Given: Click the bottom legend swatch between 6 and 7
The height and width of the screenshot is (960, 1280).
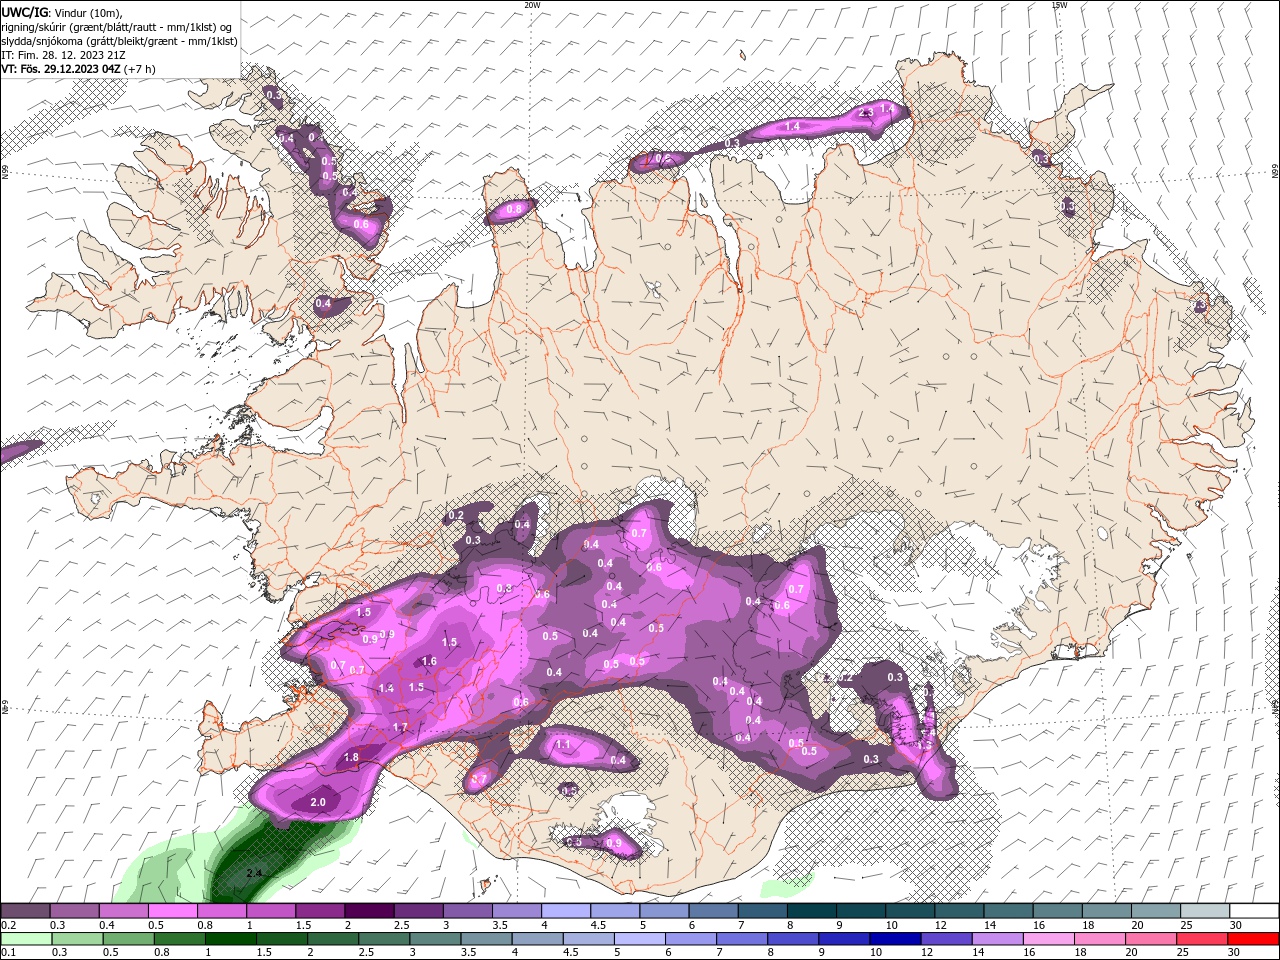Looking at the screenshot, I should [689, 939].
